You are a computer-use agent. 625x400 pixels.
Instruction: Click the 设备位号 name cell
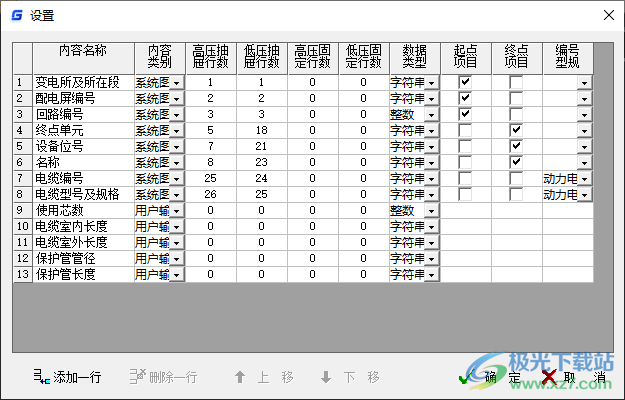(84, 146)
